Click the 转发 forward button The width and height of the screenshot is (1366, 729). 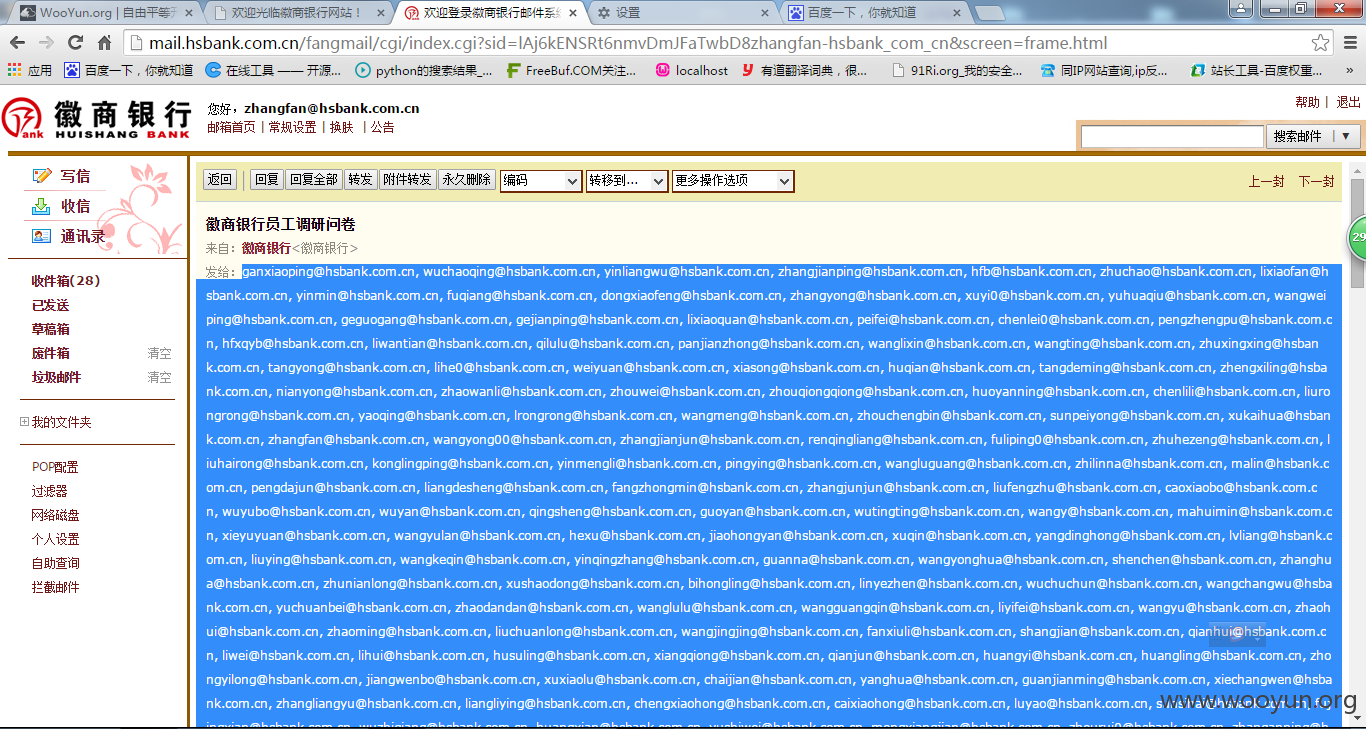[360, 180]
